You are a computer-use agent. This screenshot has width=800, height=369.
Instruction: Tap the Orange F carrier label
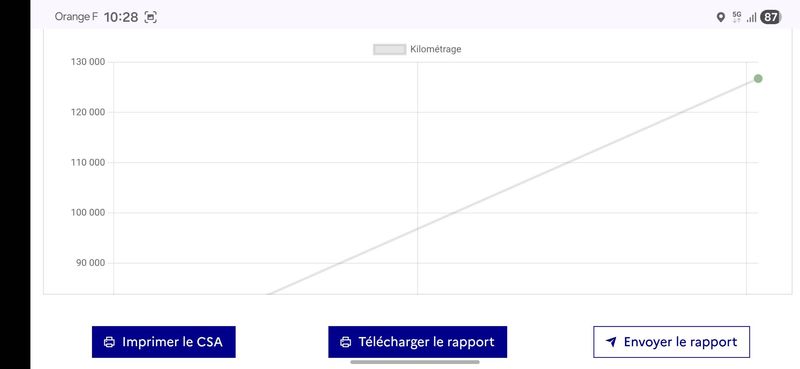[x=76, y=17]
